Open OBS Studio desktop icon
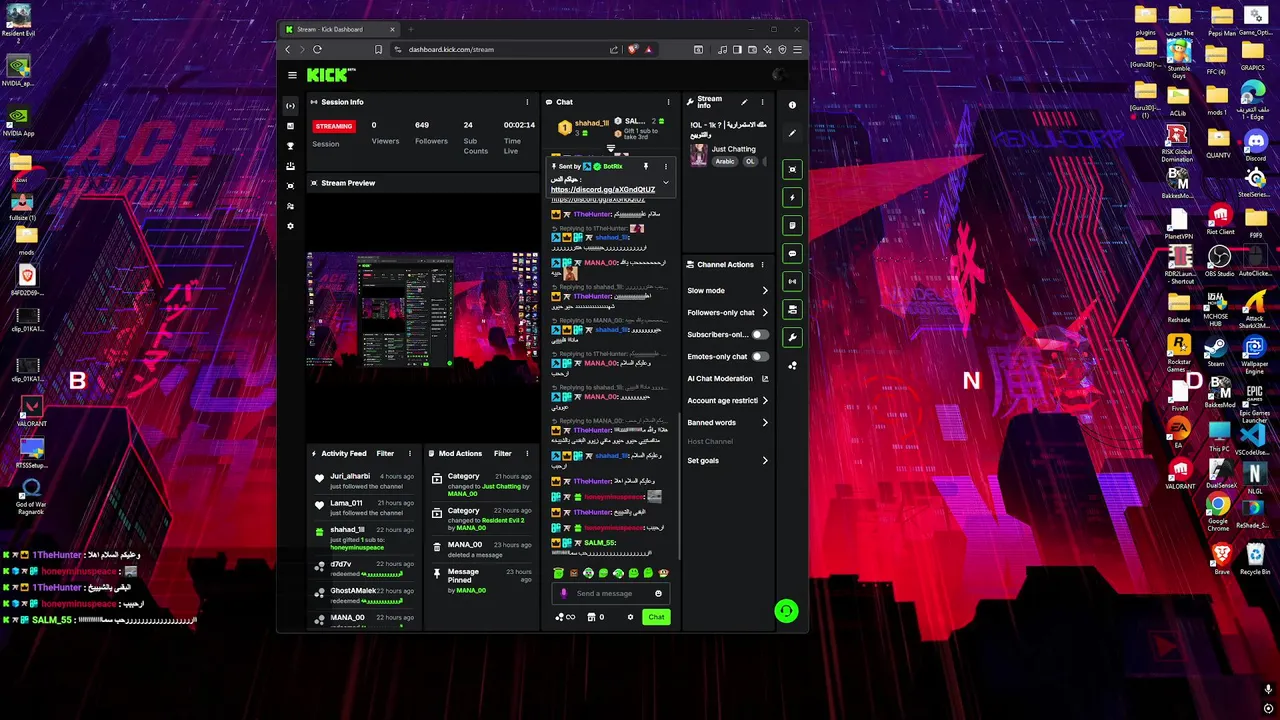 pyautogui.click(x=1219, y=262)
